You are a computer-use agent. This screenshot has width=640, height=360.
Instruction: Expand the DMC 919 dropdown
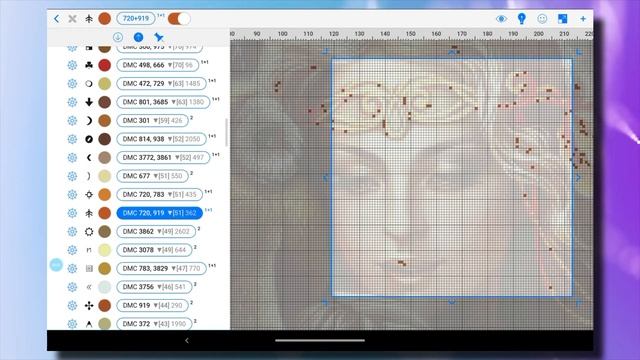(152, 305)
